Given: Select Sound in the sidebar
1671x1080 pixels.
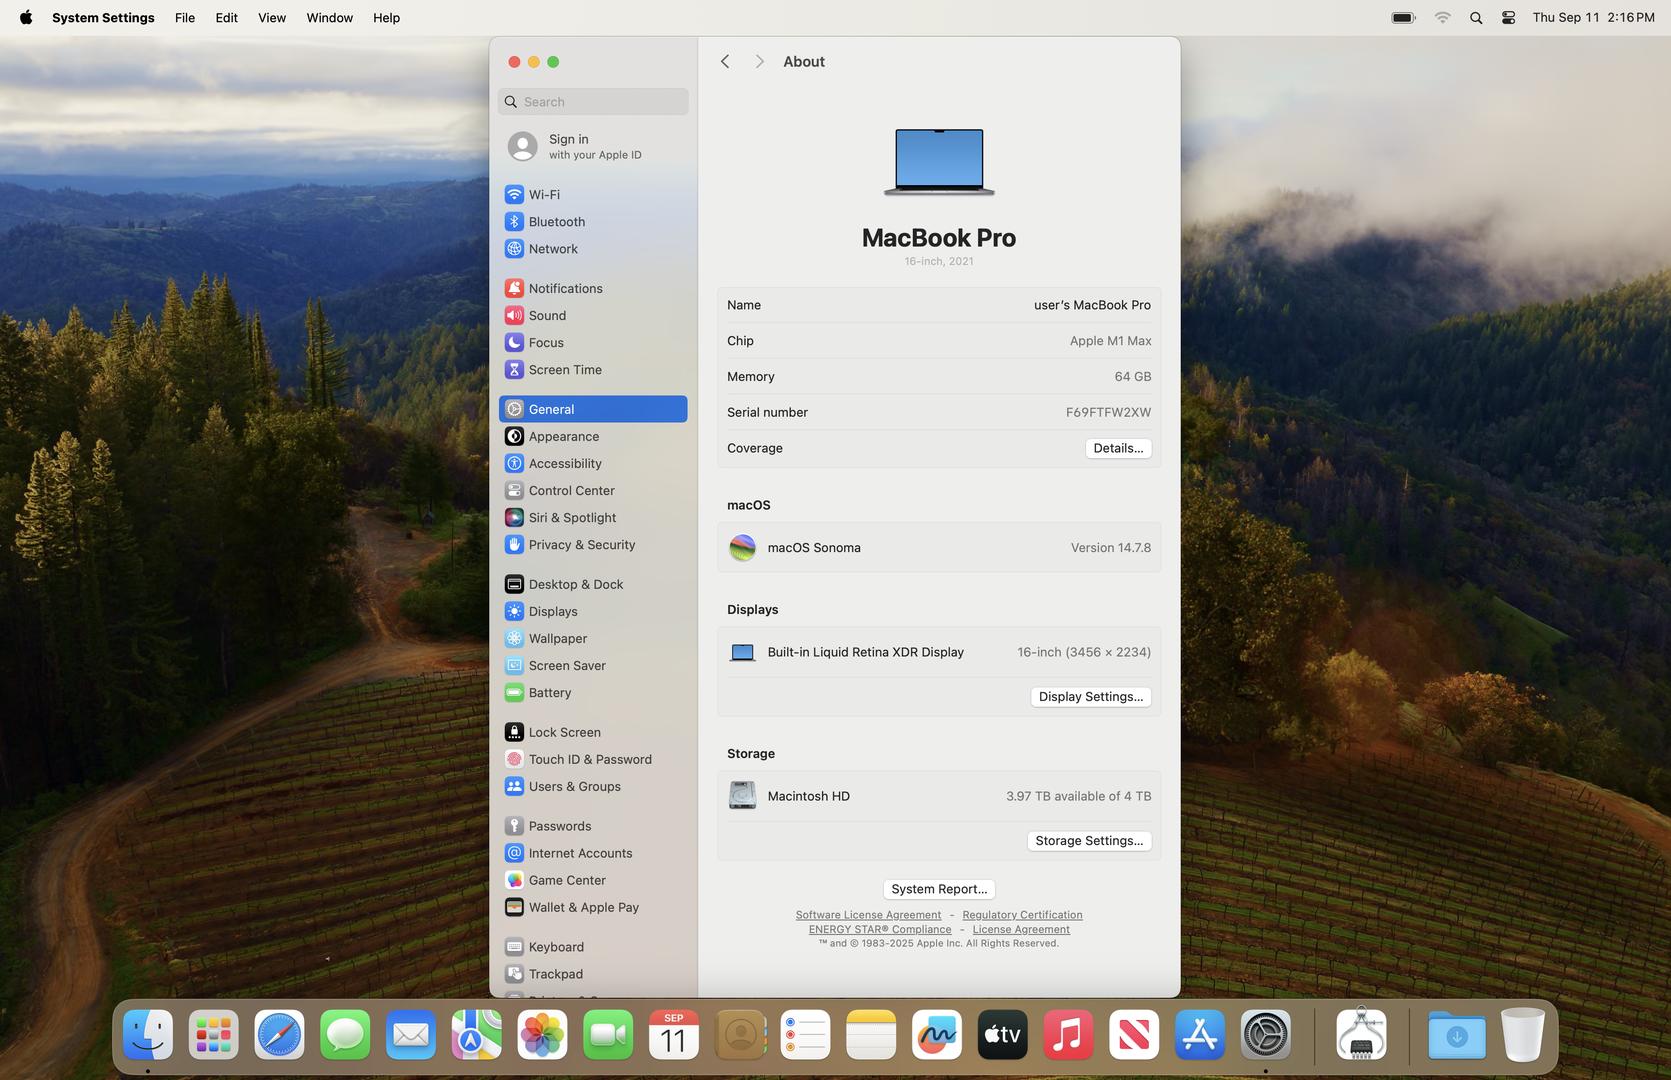Looking at the screenshot, I should pyautogui.click(x=592, y=315).
